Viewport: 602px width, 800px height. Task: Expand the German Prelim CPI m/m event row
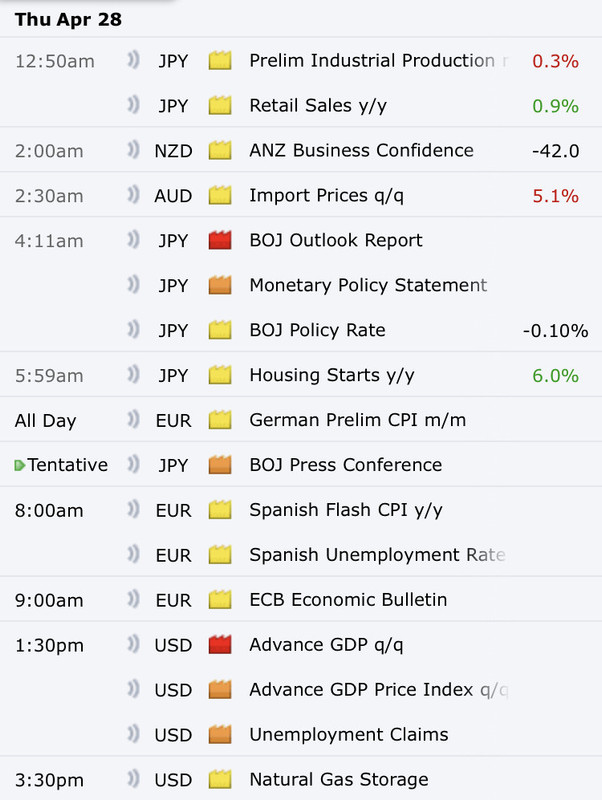click(x=301, y=420)
